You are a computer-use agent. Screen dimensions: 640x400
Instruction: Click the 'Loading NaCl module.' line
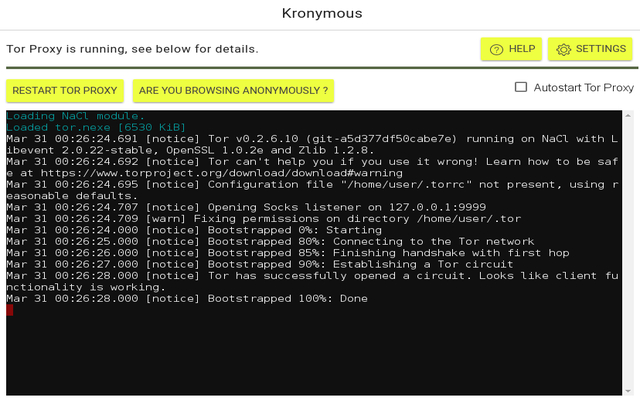[75, 116]
